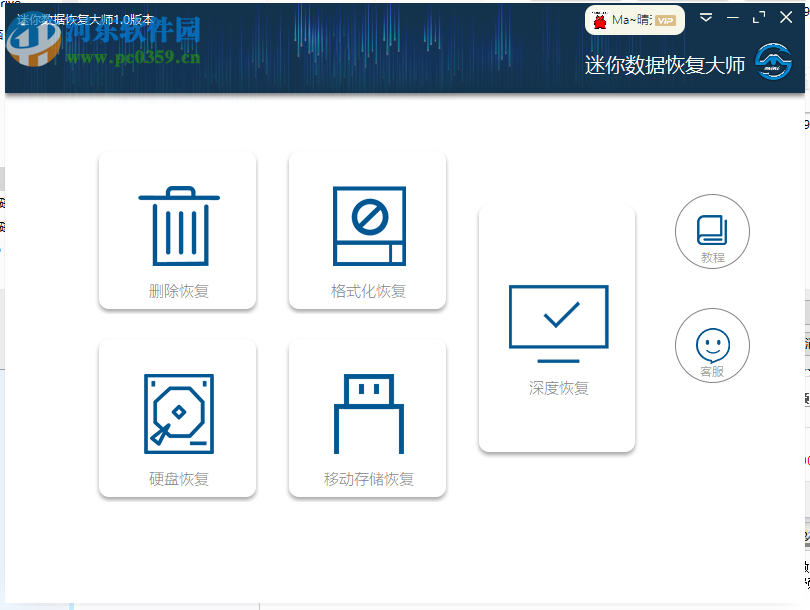Click the user avatar in title bar
The image size is (810, 610).
click(x=601, y=18)
